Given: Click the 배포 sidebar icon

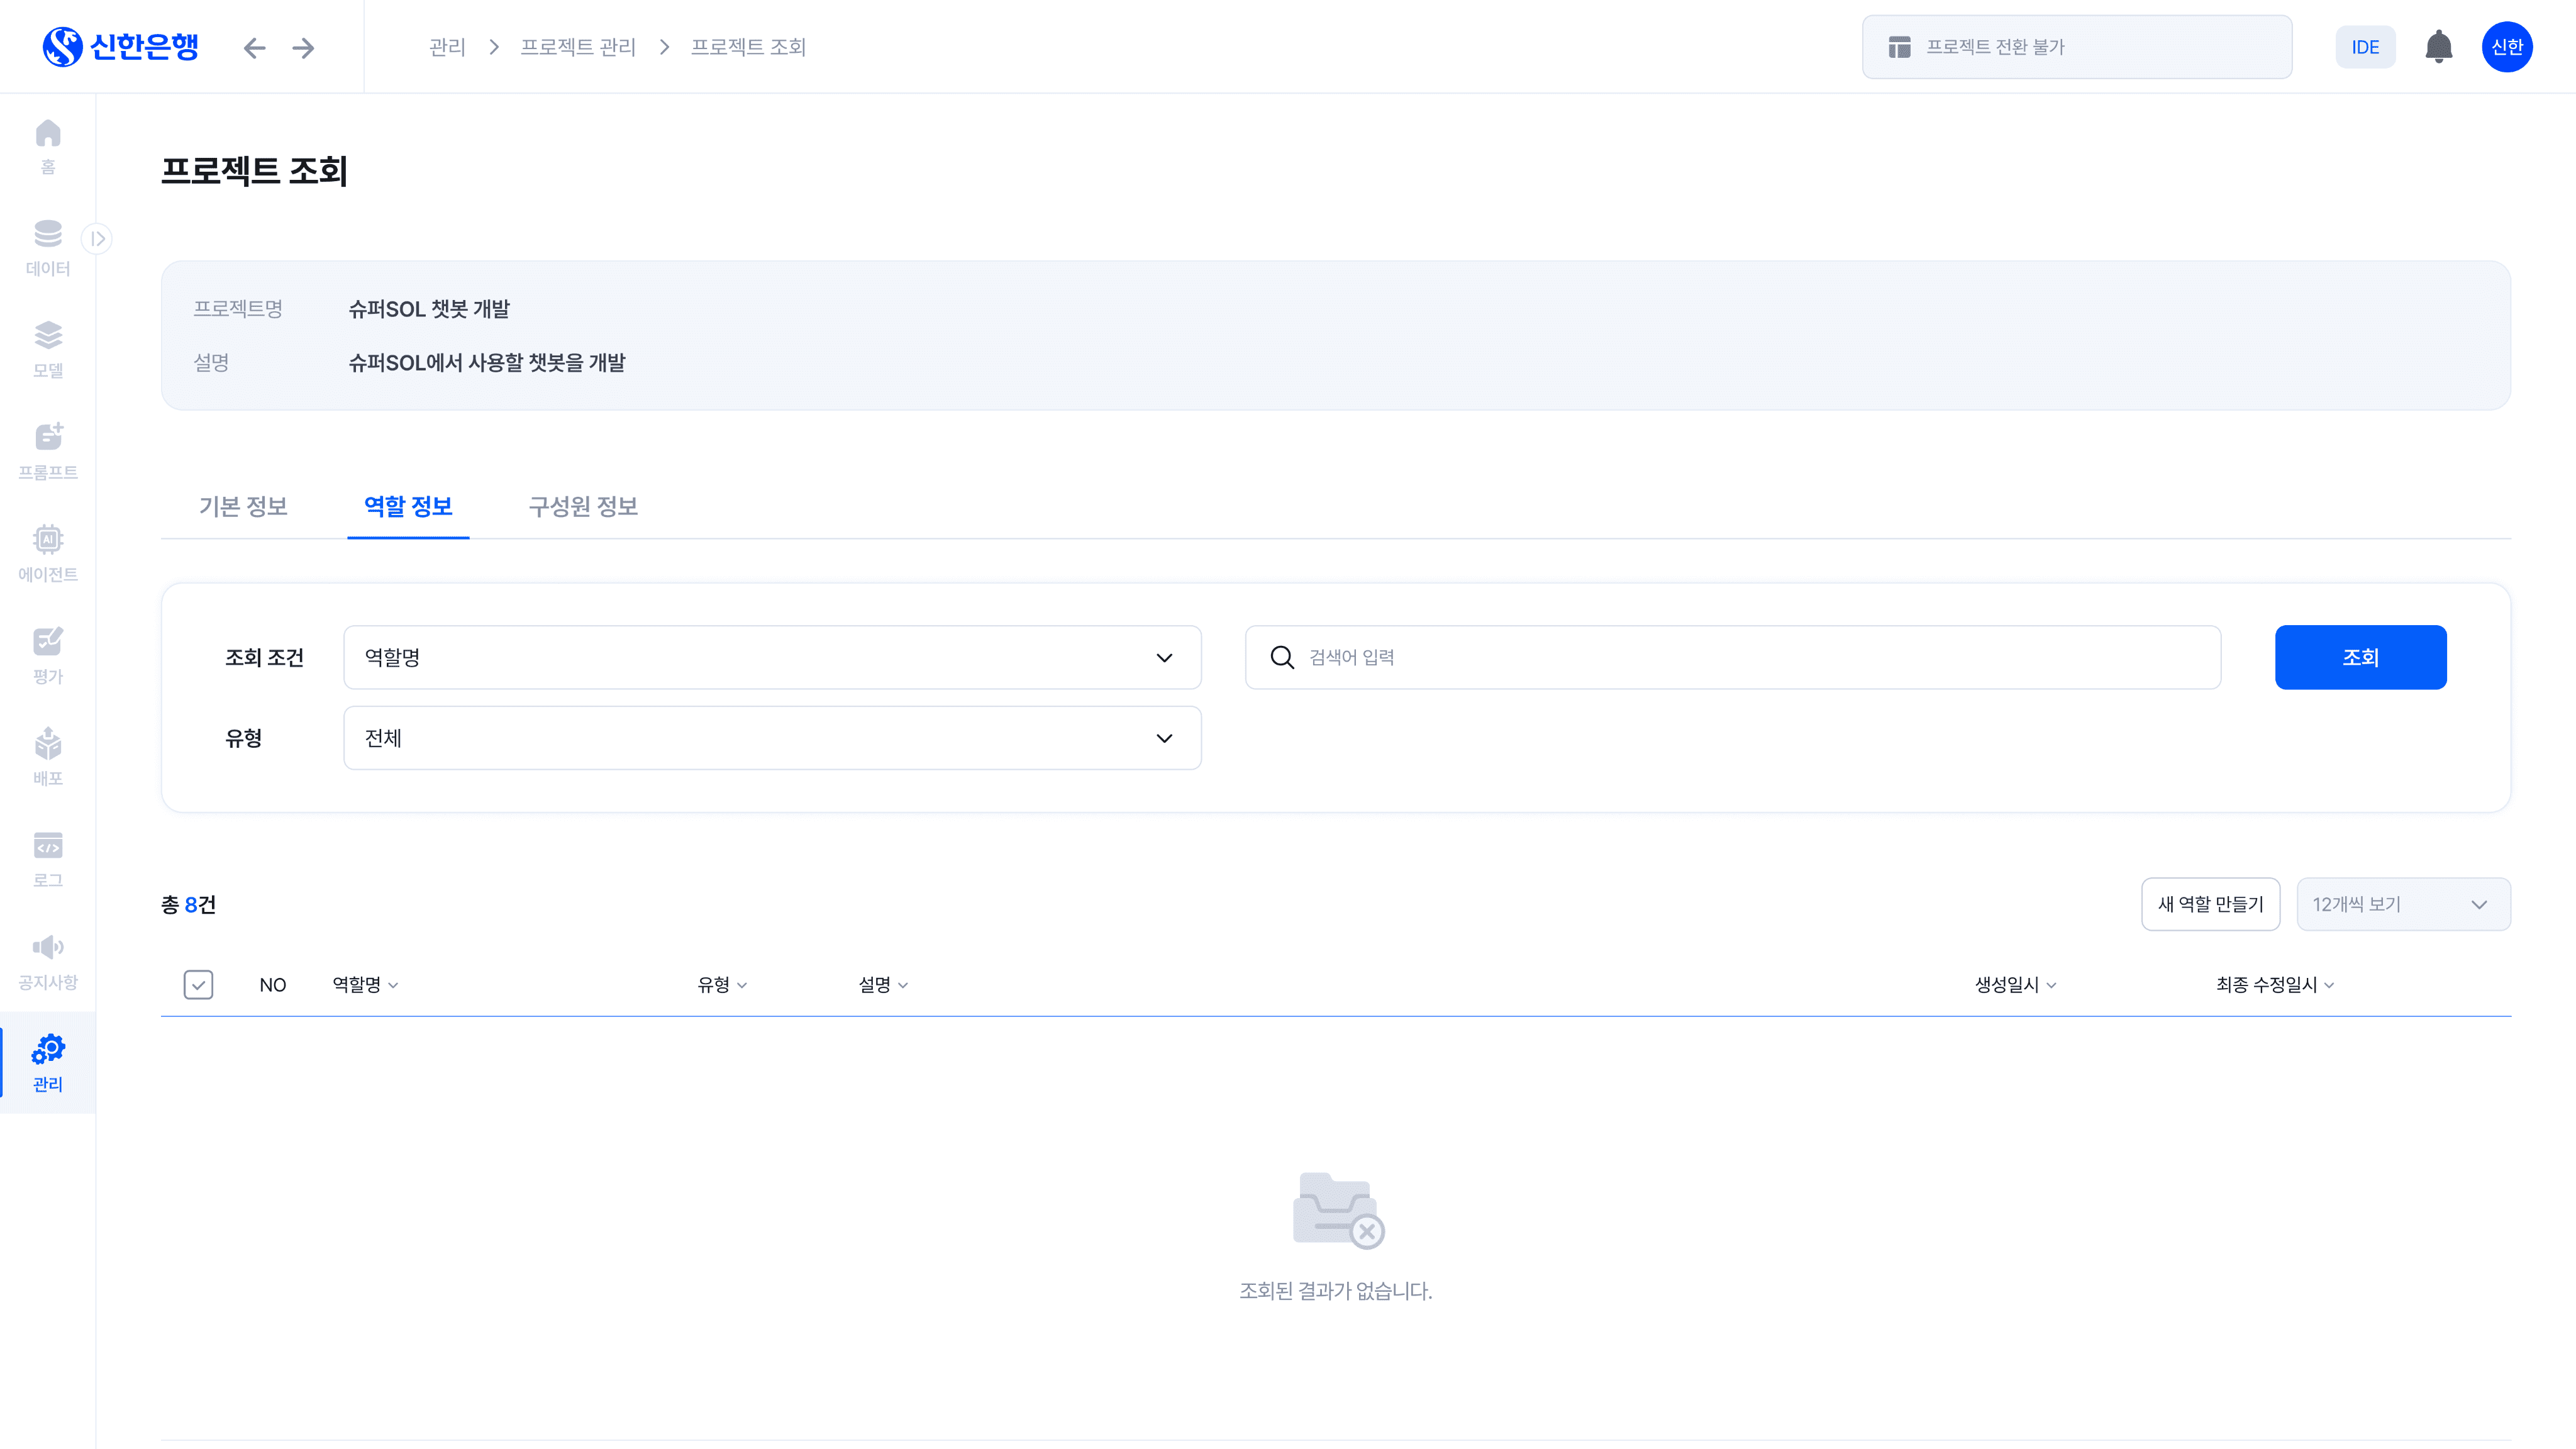Looking at the screenshot, I should pyautogui.click(x=48, y=756).
